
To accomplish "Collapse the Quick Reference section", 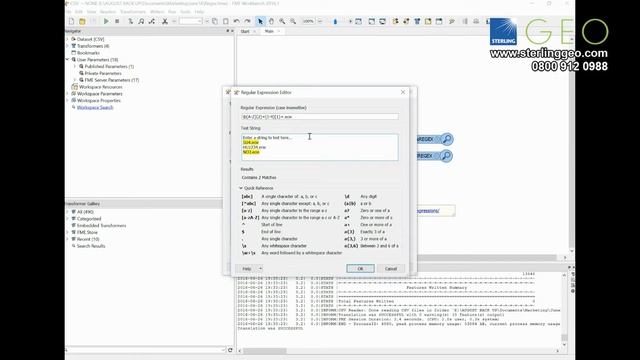I will (x=241, y=188).
